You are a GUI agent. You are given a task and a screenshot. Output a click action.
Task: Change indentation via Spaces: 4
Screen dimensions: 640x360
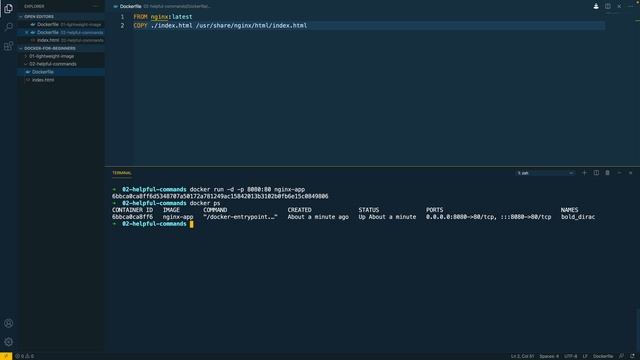549,356
